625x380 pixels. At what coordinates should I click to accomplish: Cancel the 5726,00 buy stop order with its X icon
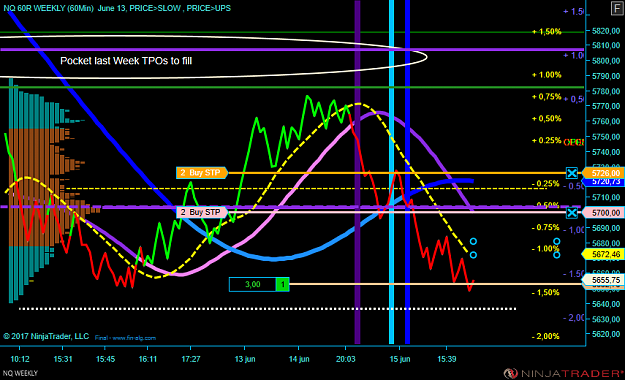tap(572, 173)
